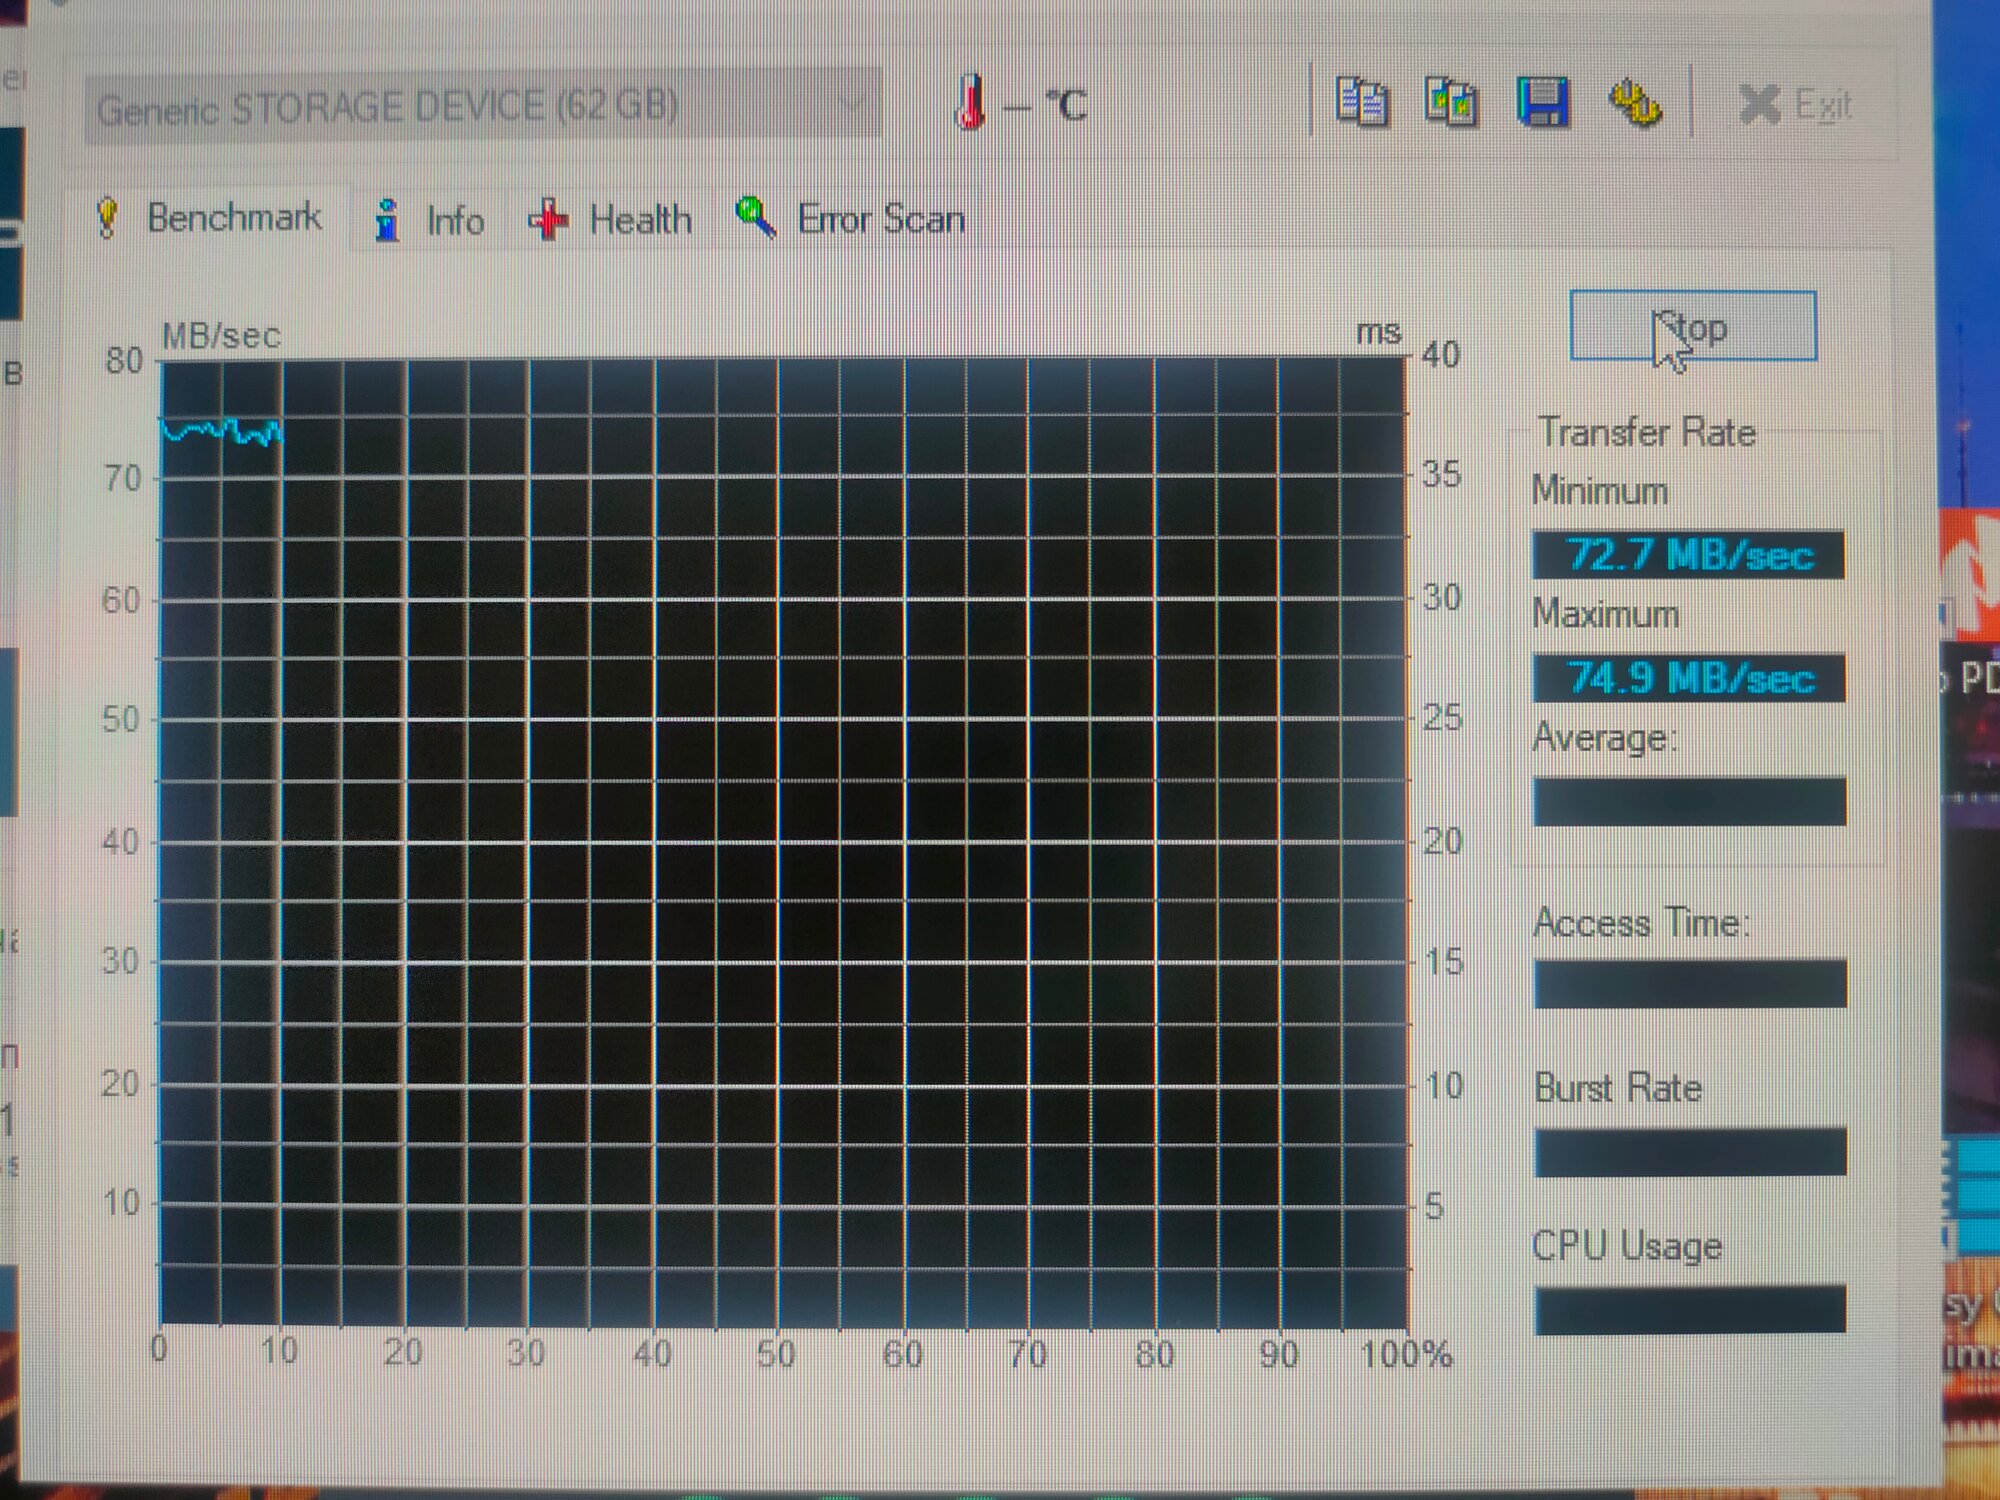
Task: Click the copy info to clipboard icon
Action: (1362, 103)
